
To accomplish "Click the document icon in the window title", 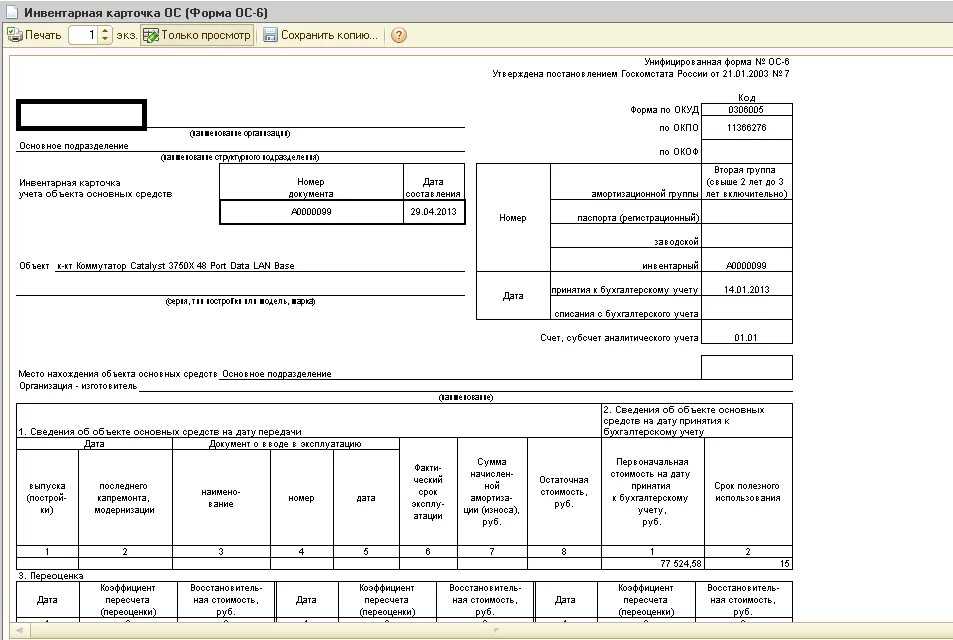I will 12,12.
